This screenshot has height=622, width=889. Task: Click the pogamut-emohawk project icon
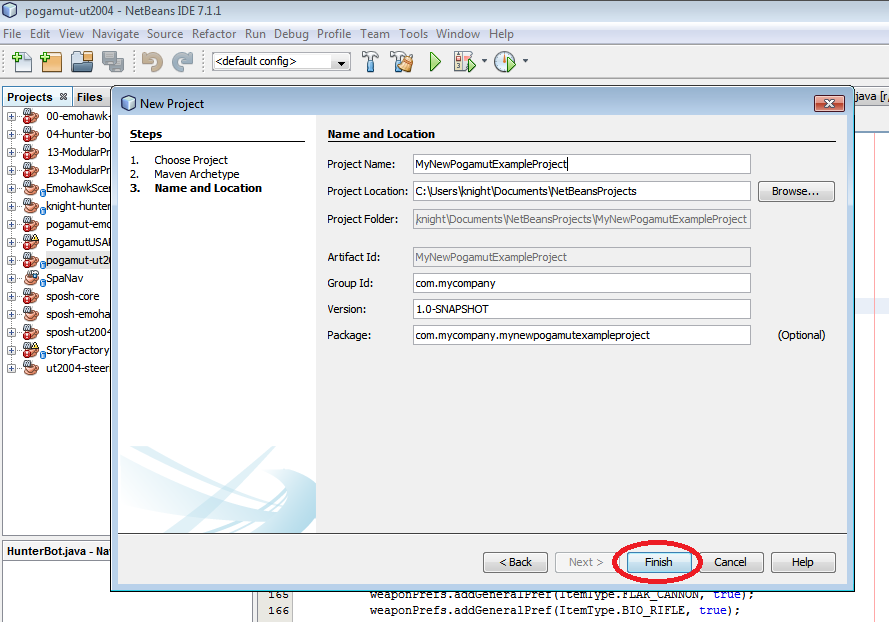pyautogui.click(x=31, y=224)
